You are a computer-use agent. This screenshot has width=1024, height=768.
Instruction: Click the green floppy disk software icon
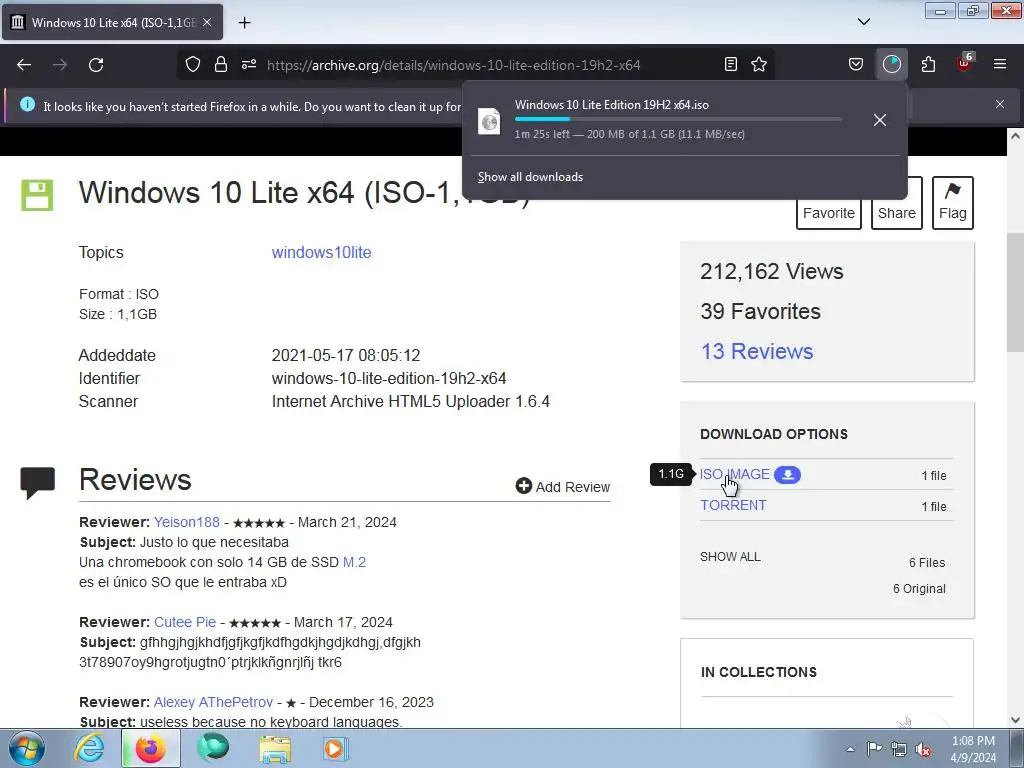tap(37, 195)
